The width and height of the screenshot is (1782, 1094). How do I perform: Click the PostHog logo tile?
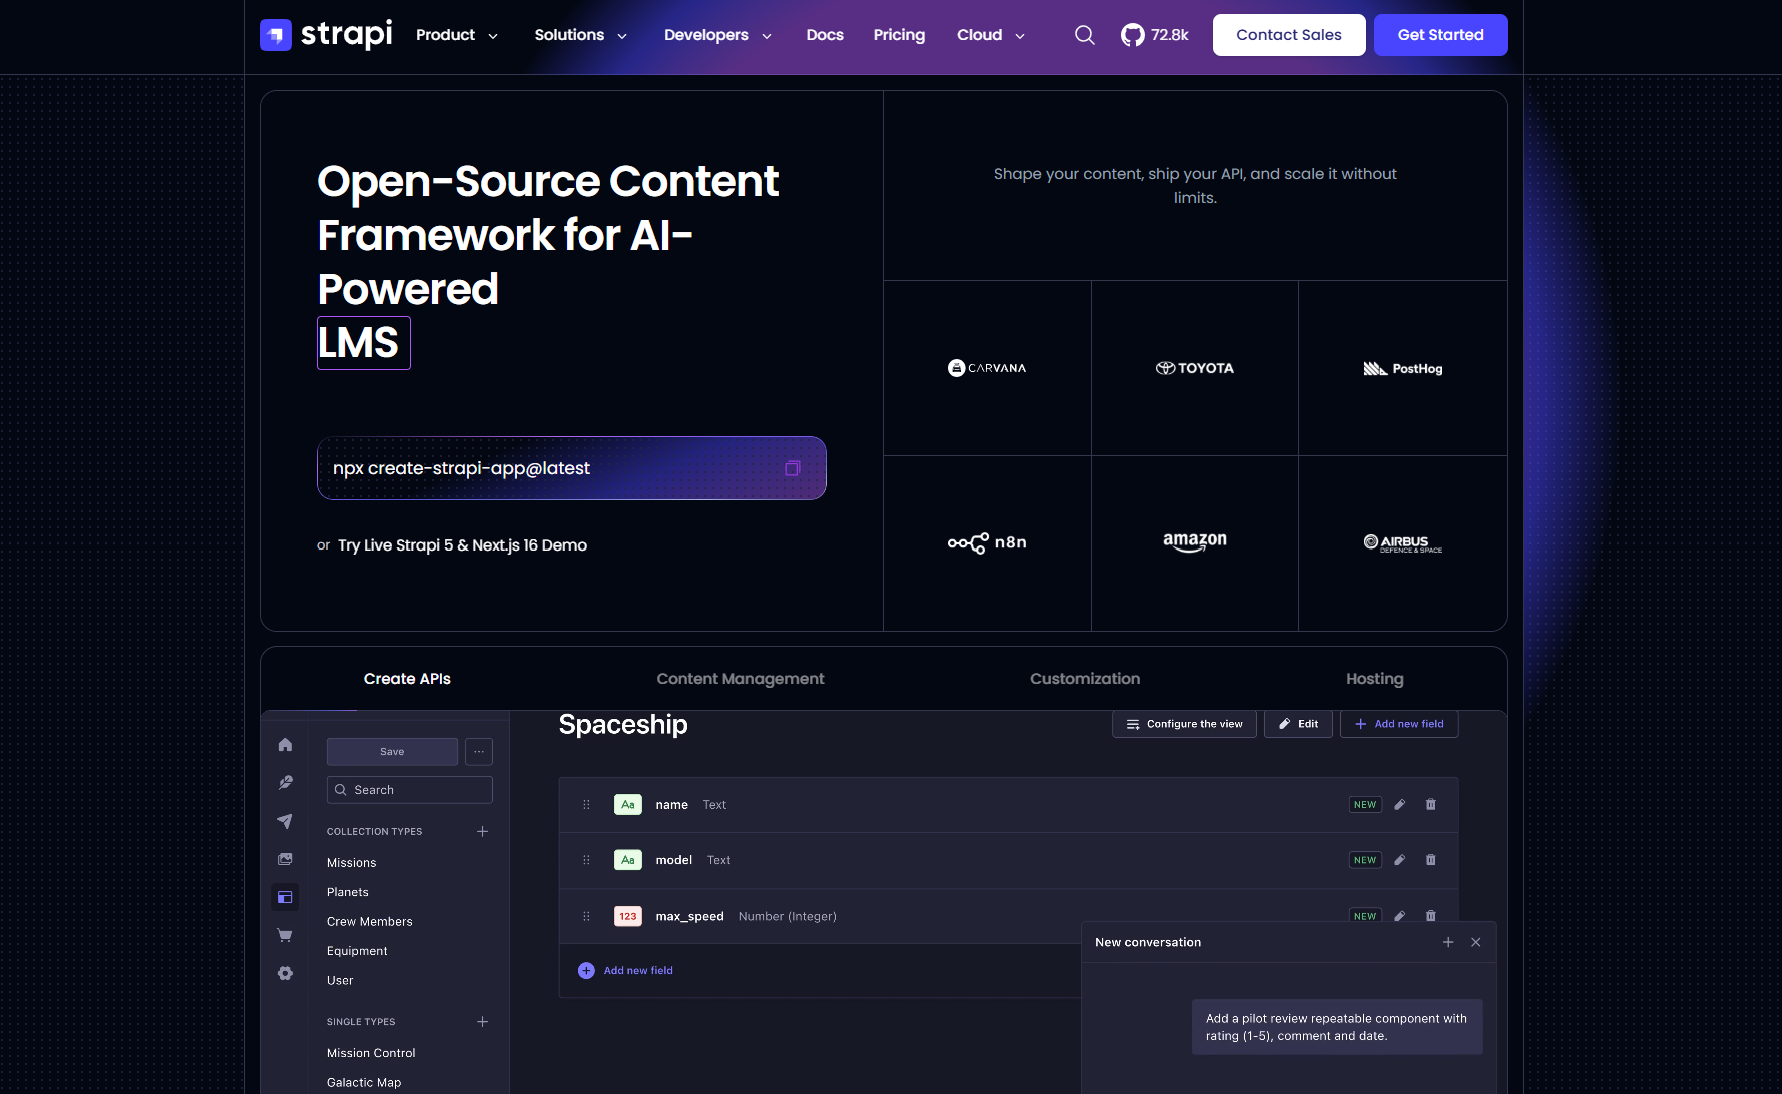(1403, 368)
